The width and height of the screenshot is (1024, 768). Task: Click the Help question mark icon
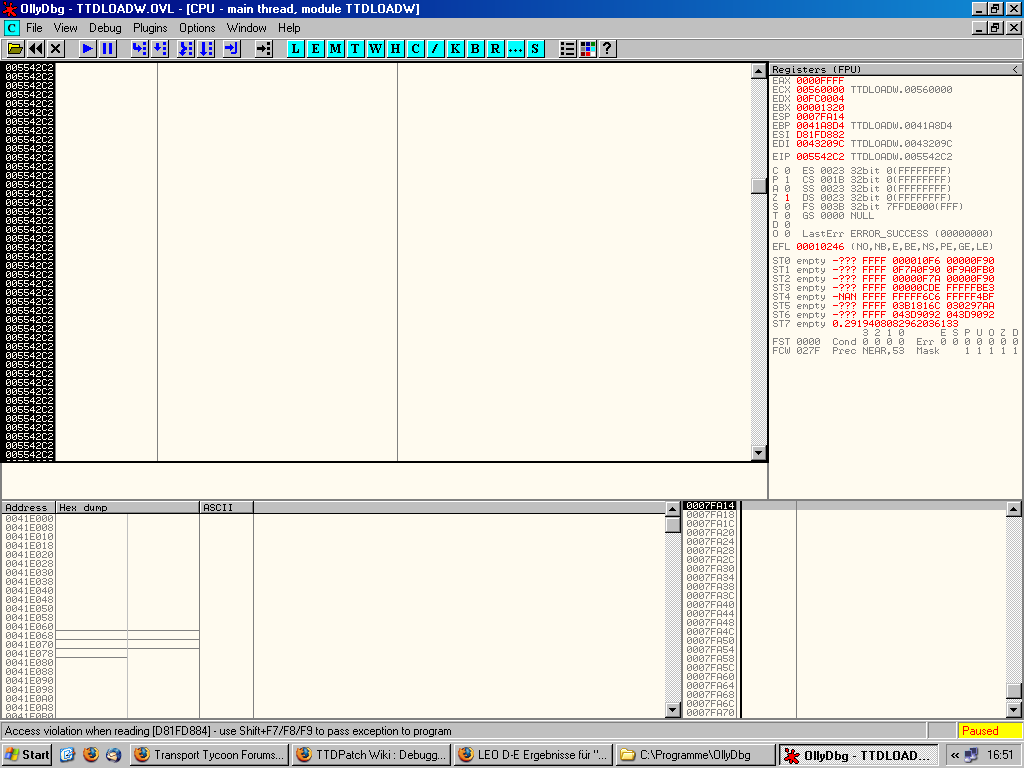click(607, 49)
